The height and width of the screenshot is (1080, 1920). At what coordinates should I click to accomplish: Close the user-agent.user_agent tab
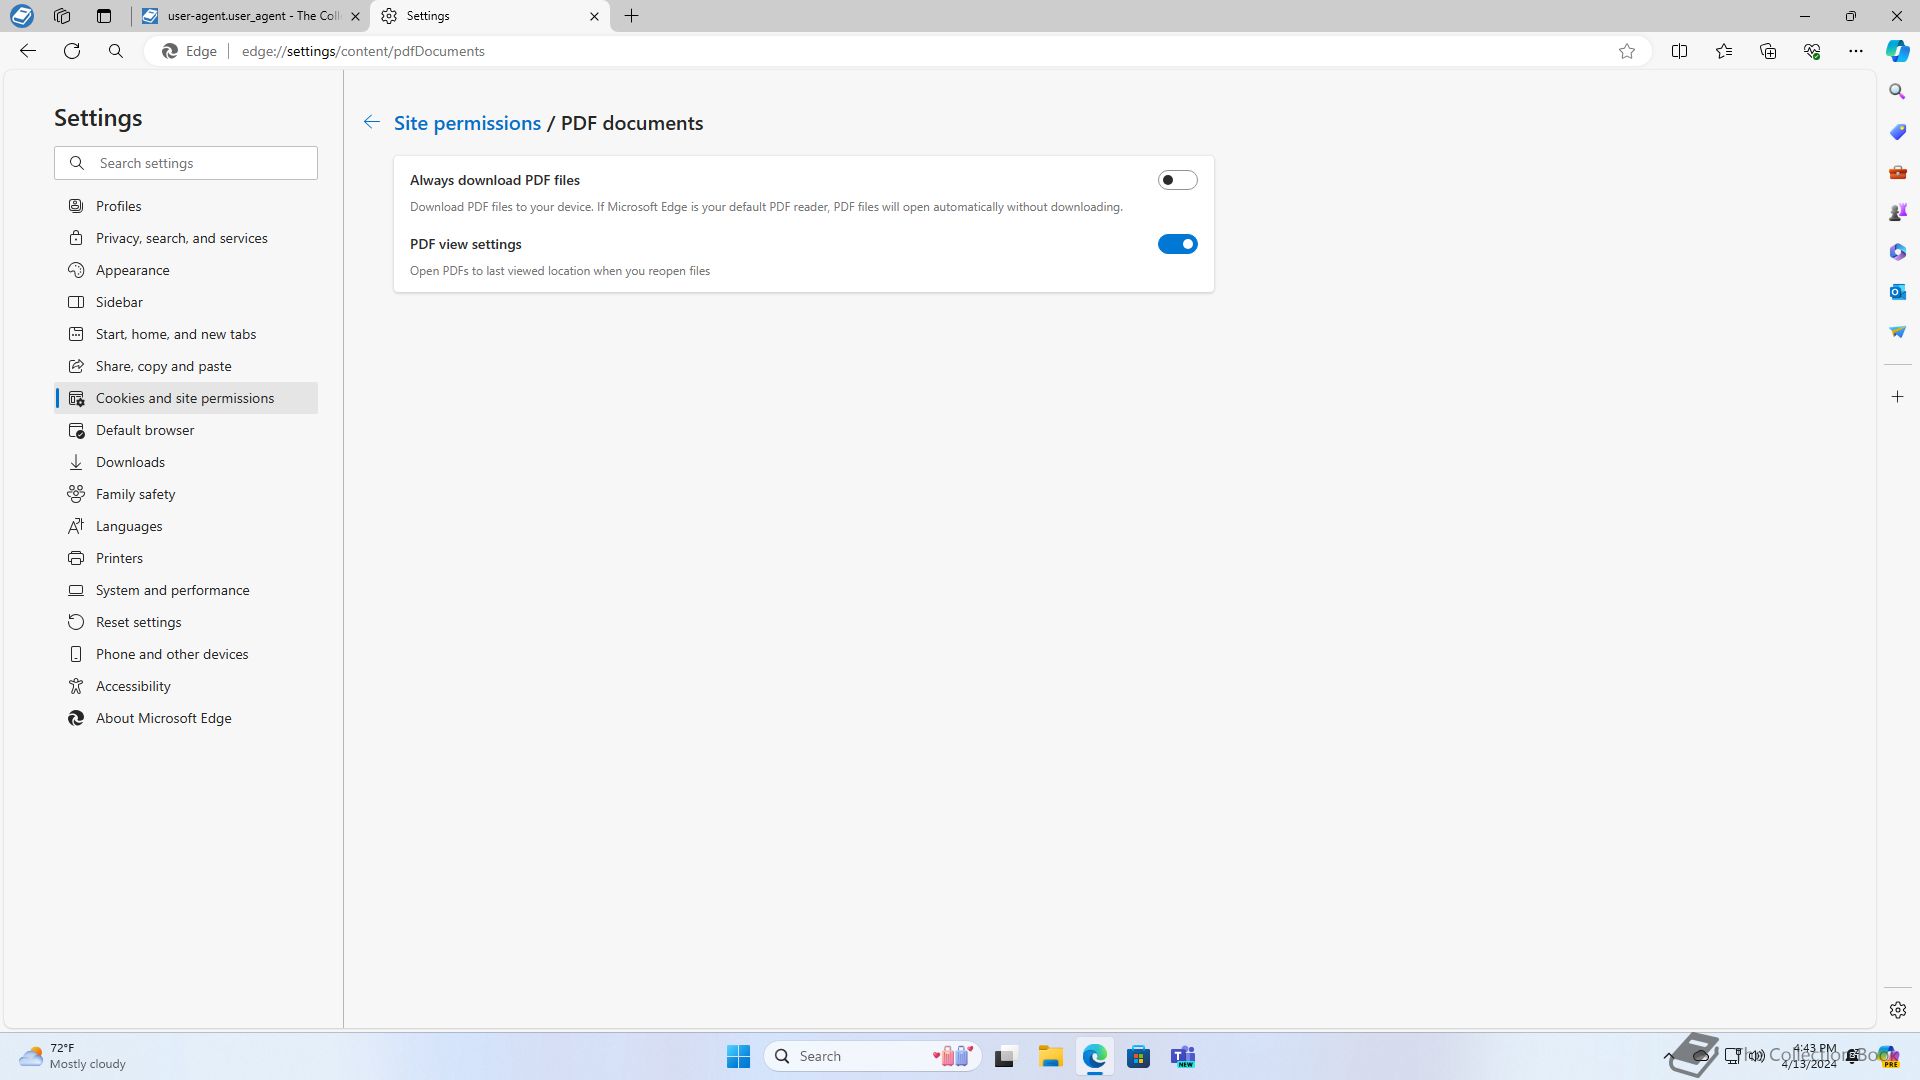point(355,16)
